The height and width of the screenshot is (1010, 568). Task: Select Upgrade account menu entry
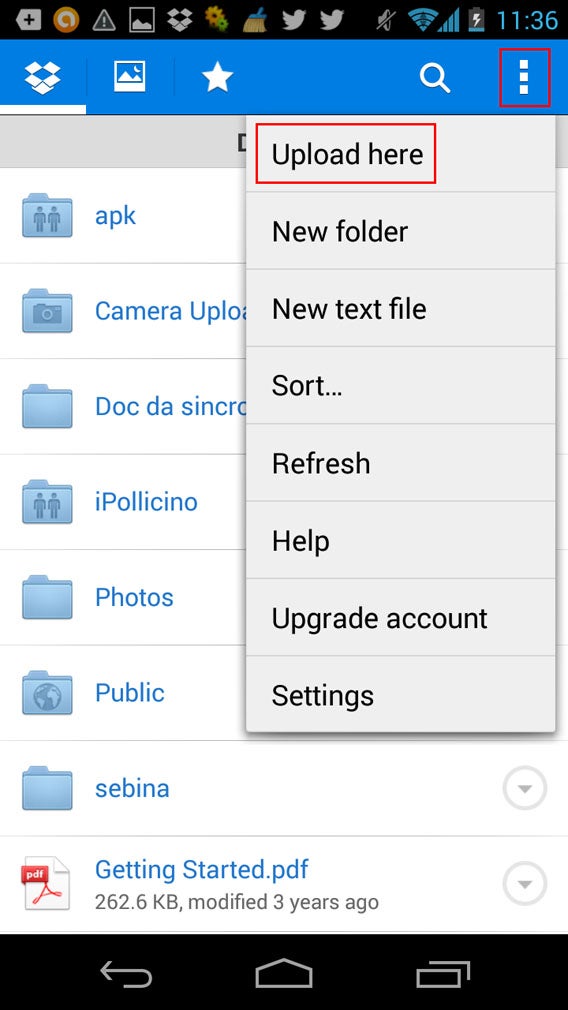coord(401,618)
